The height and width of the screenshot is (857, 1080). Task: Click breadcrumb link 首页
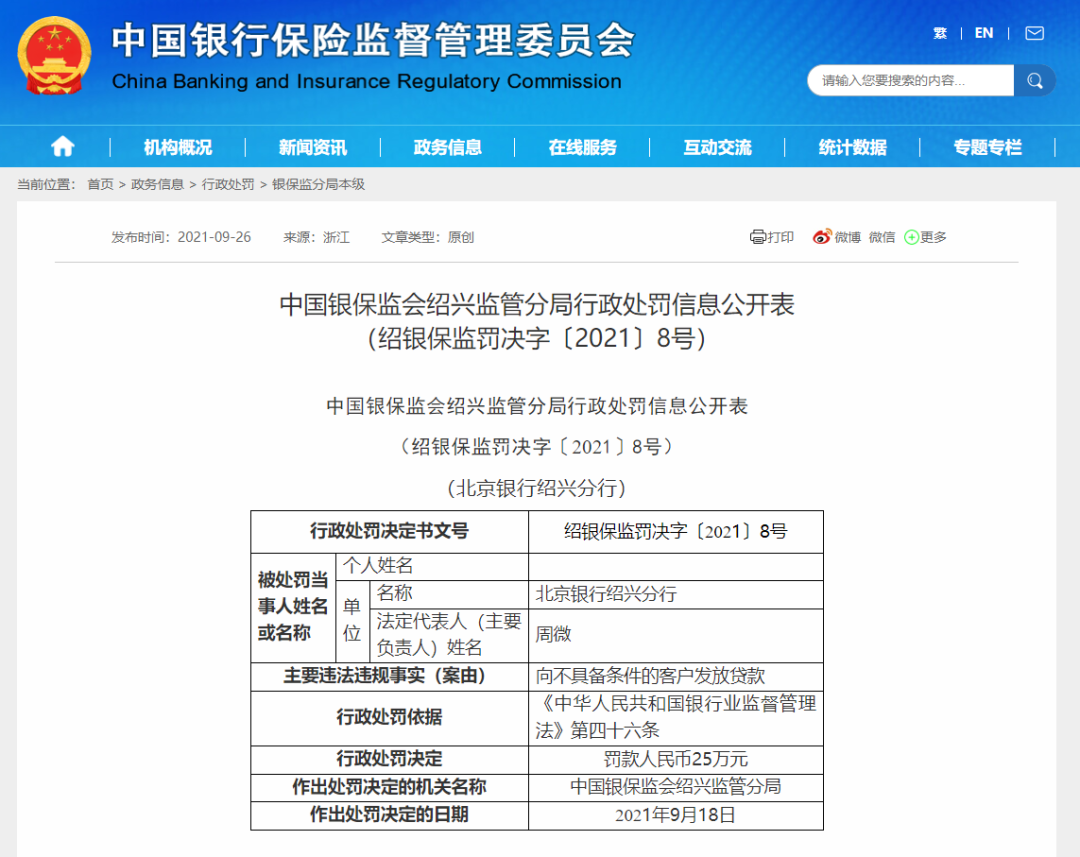click(101, 184)
